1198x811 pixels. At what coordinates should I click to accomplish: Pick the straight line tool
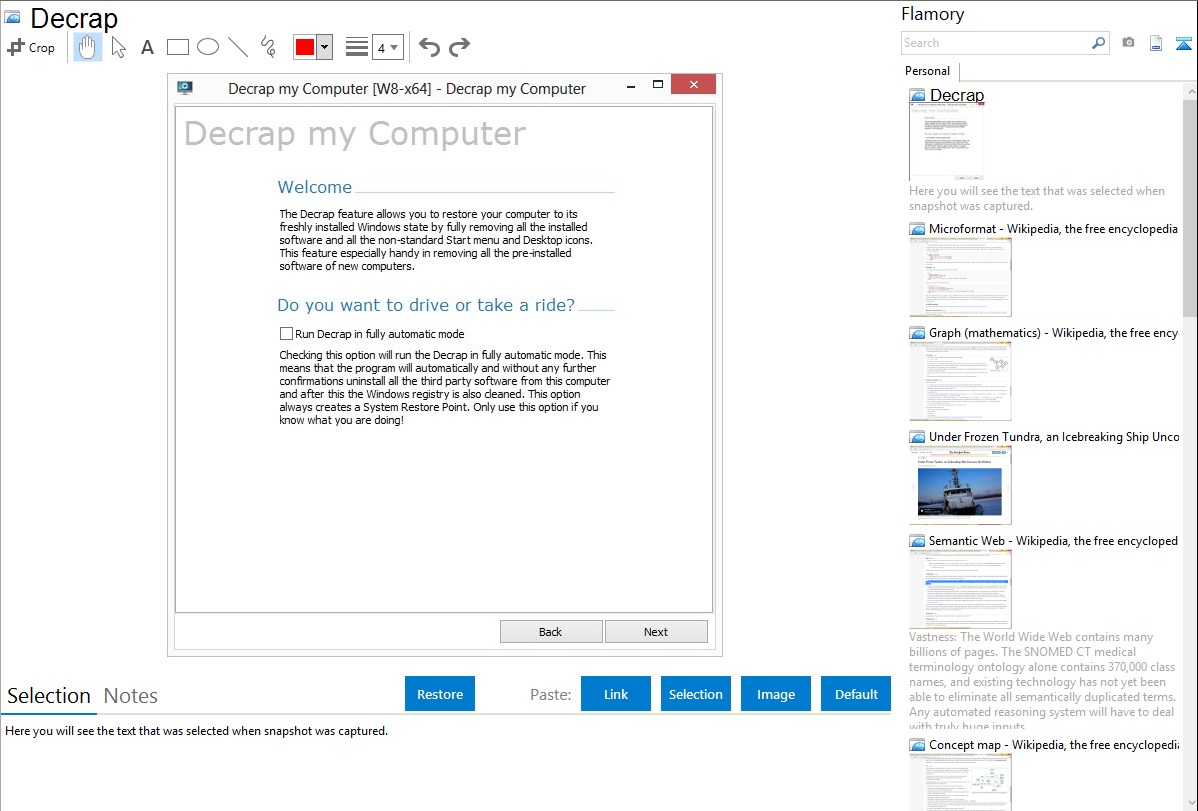click(x=238, y=47)
